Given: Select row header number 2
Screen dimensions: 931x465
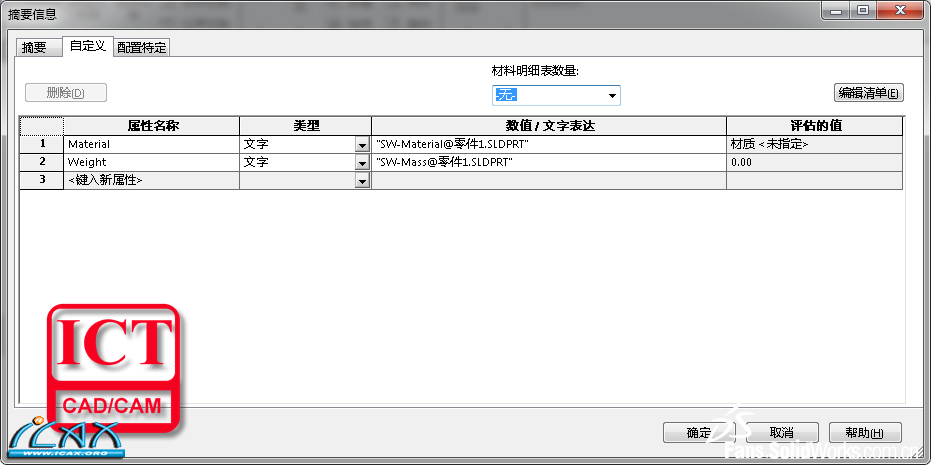Looking at the screenshot, I should point(42,162).
